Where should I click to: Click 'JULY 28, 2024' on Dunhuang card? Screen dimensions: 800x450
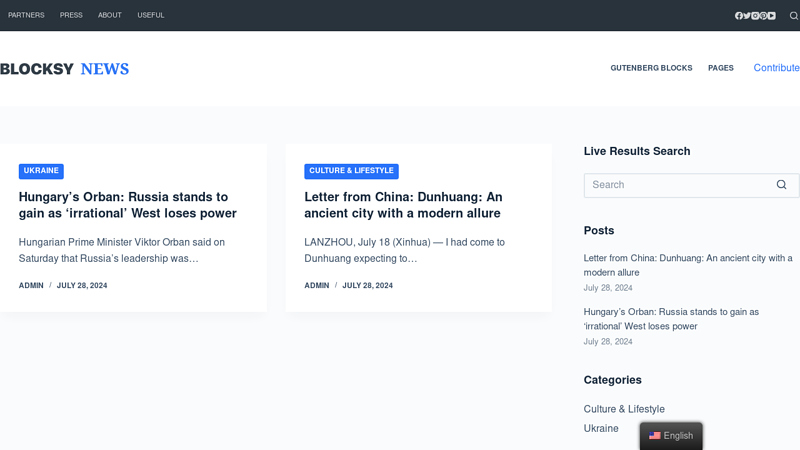click(x=368, y=286)
